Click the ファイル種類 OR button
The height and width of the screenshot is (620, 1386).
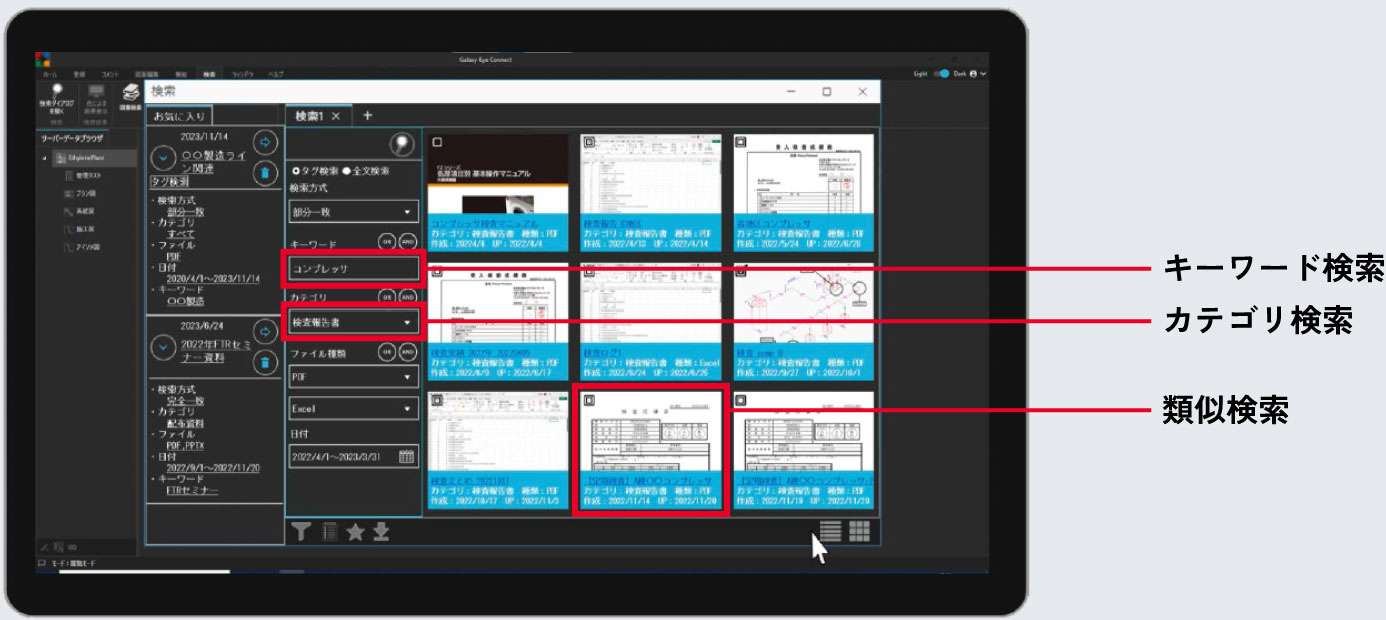[x=386, y=352]
